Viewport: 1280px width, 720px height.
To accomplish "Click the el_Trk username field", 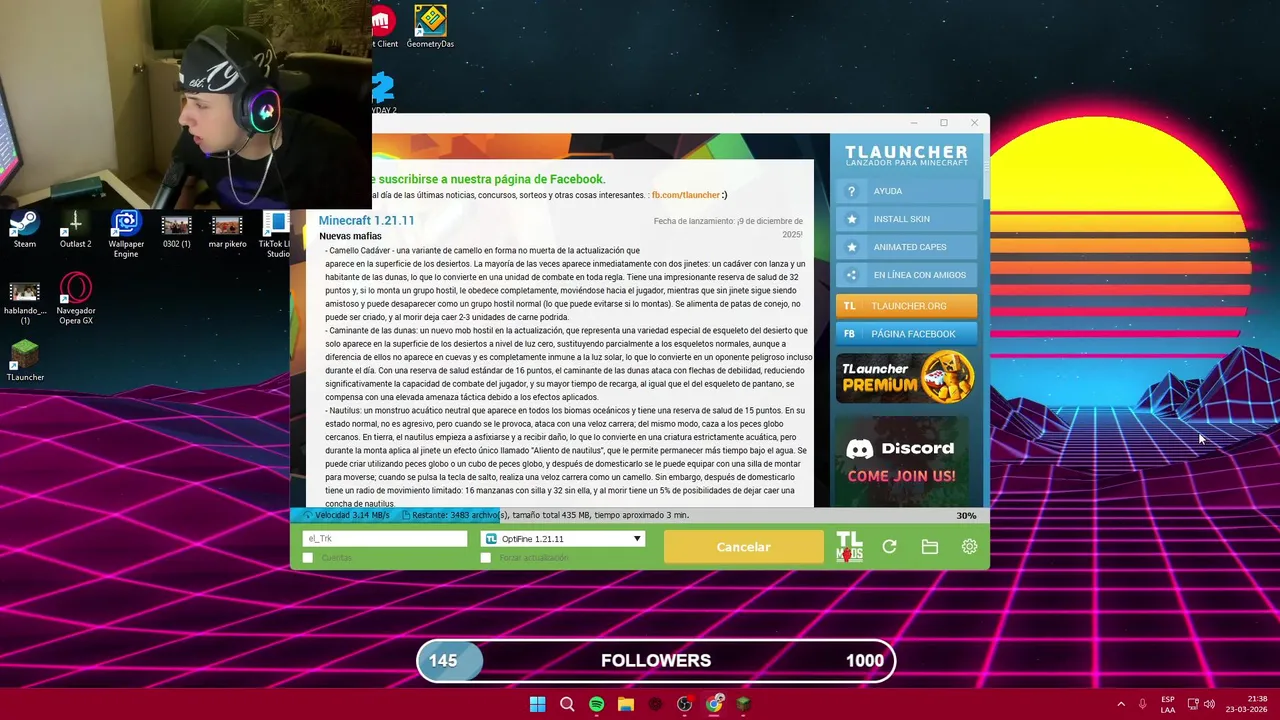I will click(385, 539).
